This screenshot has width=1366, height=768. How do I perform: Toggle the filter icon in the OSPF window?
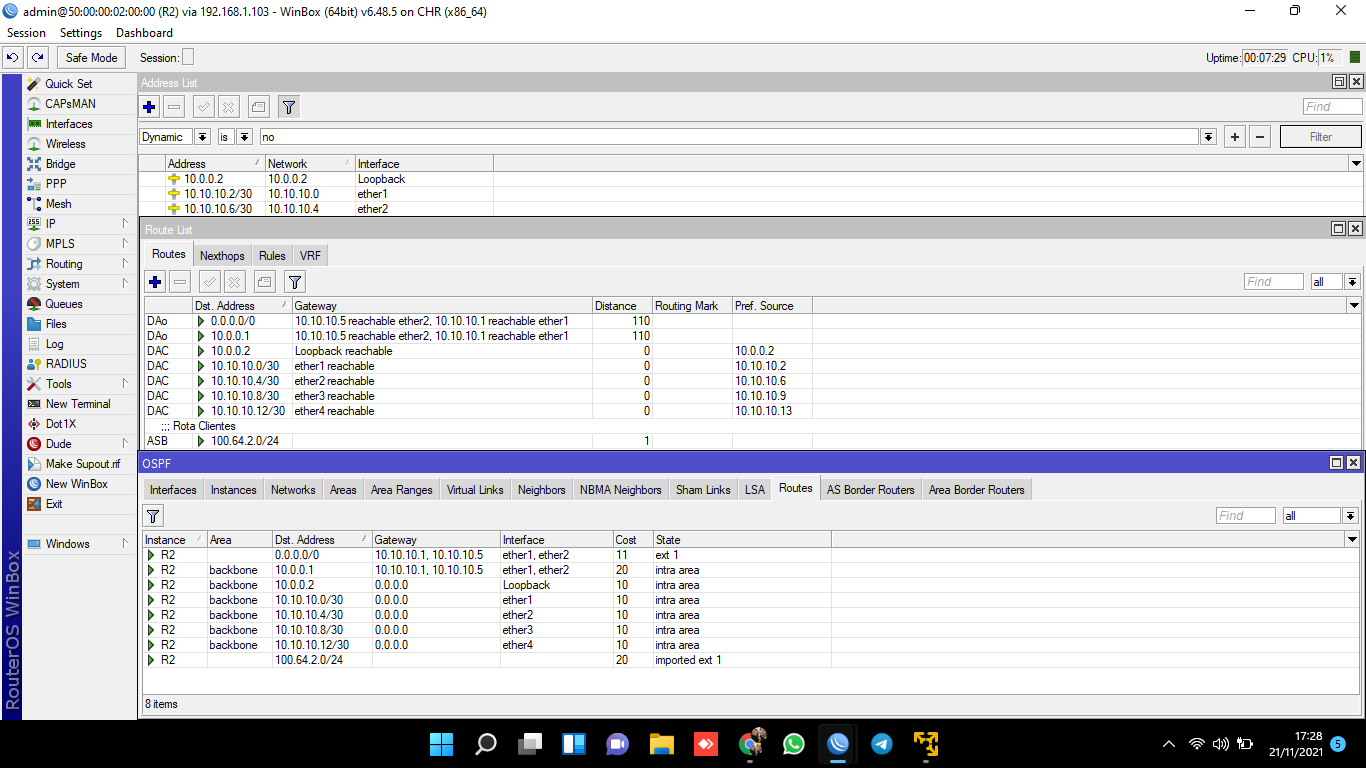(153, 516)
